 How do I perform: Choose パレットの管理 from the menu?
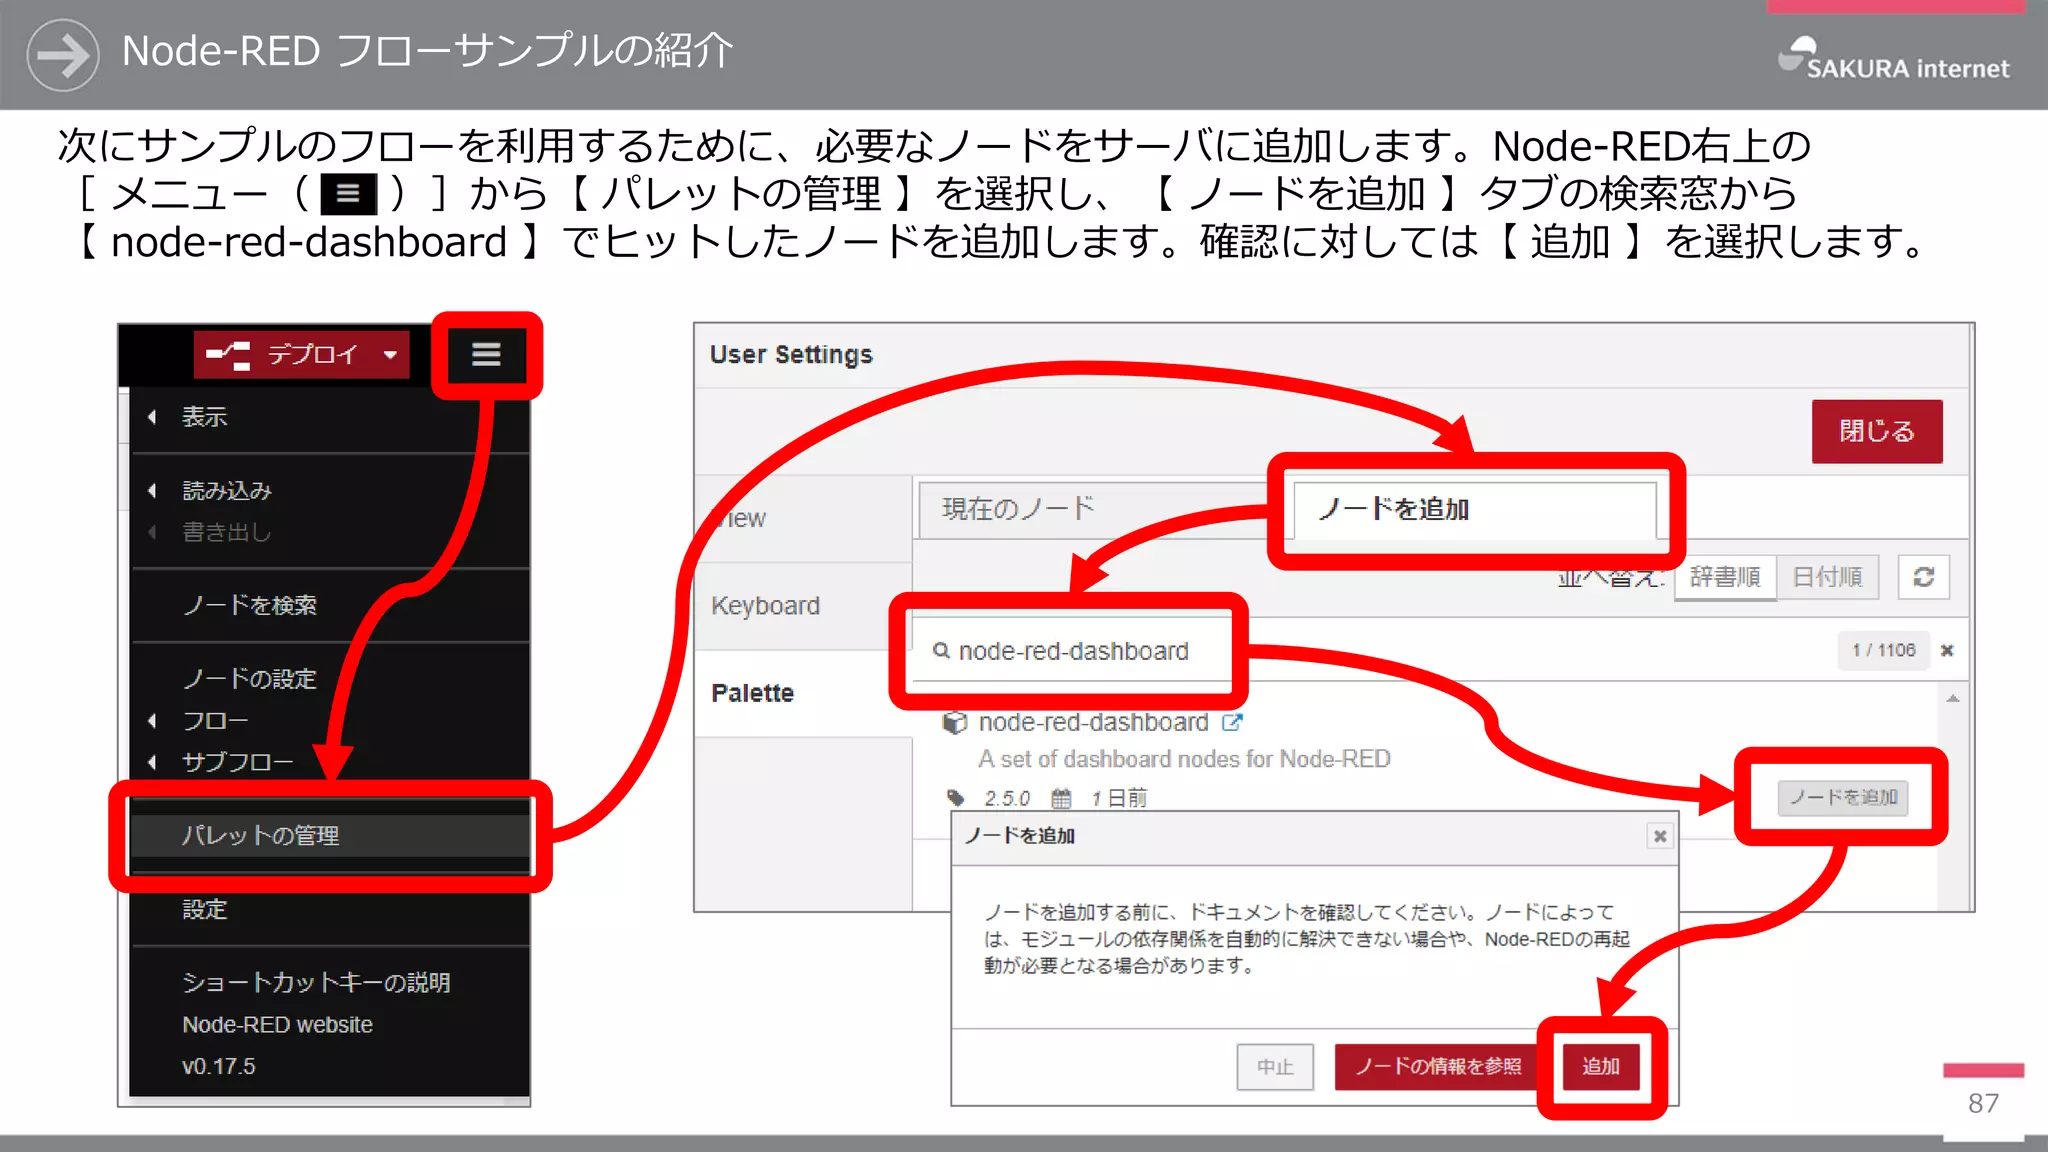click(x=330, y=836)
